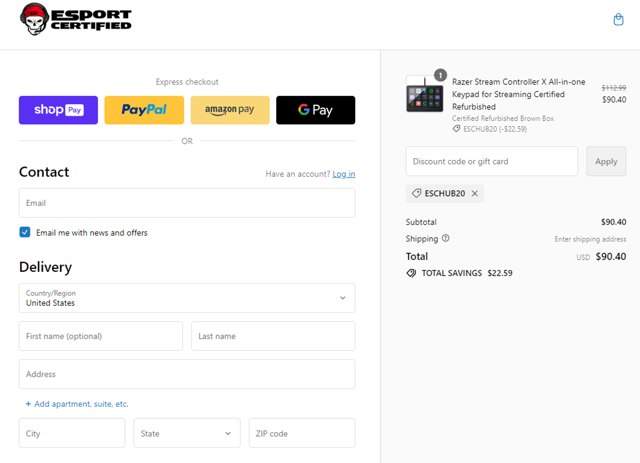Click the Delivery heading
The height and width of the screenshot is (463, 640).
pos(45,267)
